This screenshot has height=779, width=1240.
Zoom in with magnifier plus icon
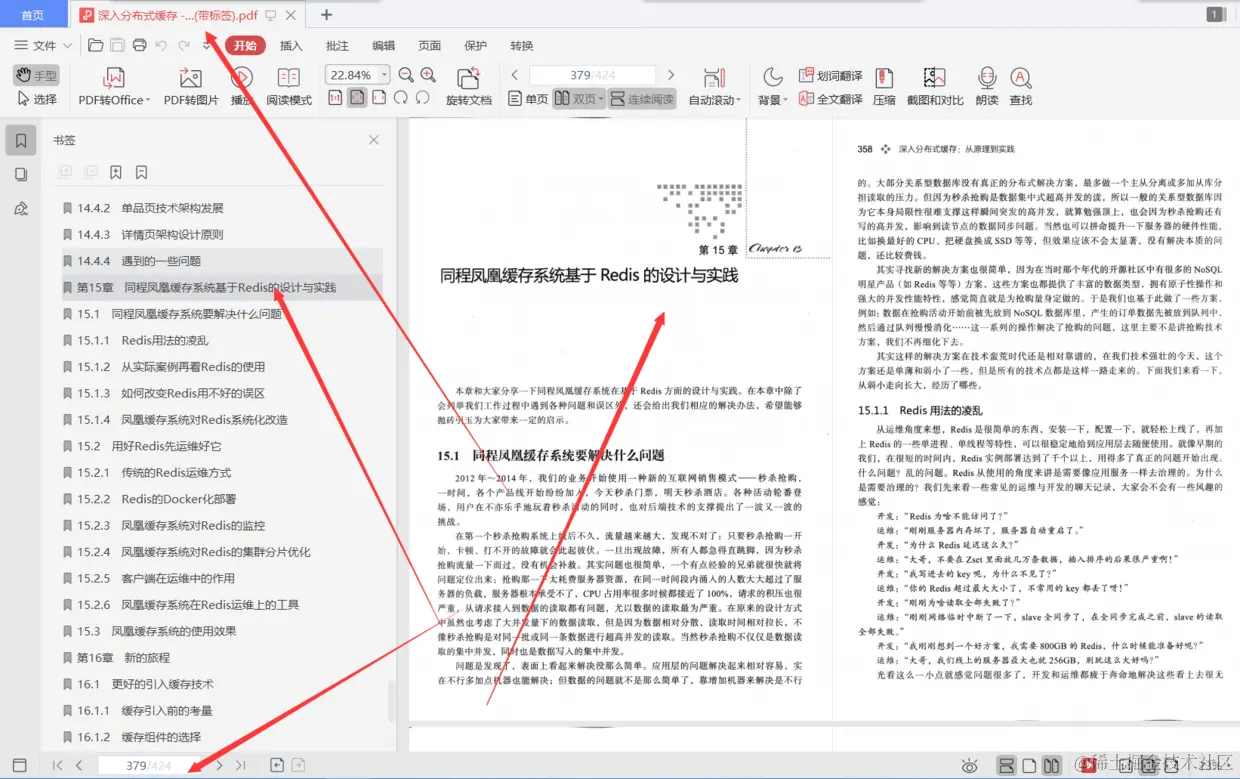coord(428,75)
